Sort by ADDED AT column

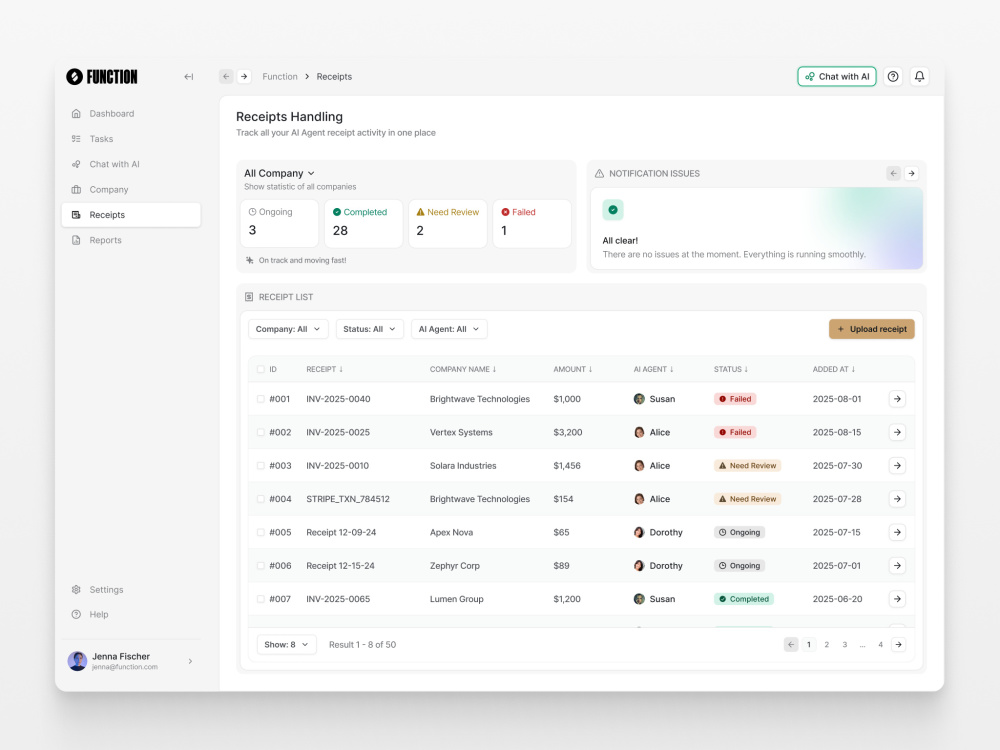[834, 369]
